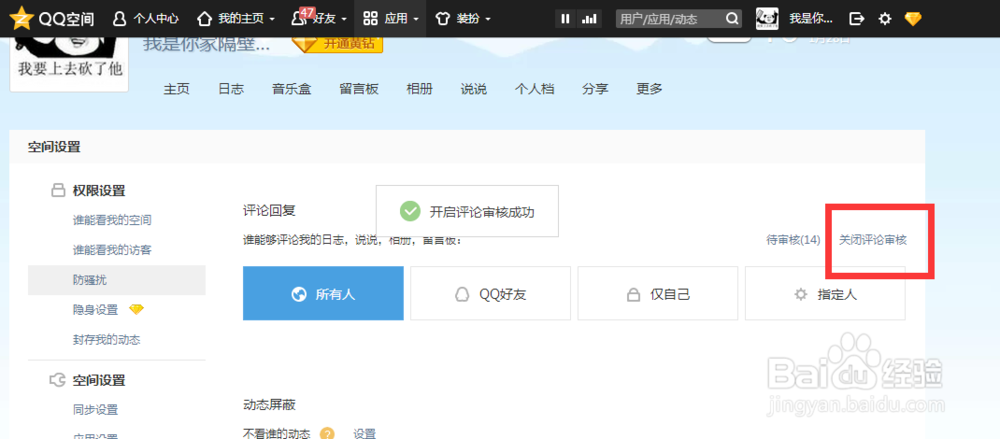Open 谁能看我的空间 in sidebar
This screenshot has width=1000, height=439.
tap(112, 220)
